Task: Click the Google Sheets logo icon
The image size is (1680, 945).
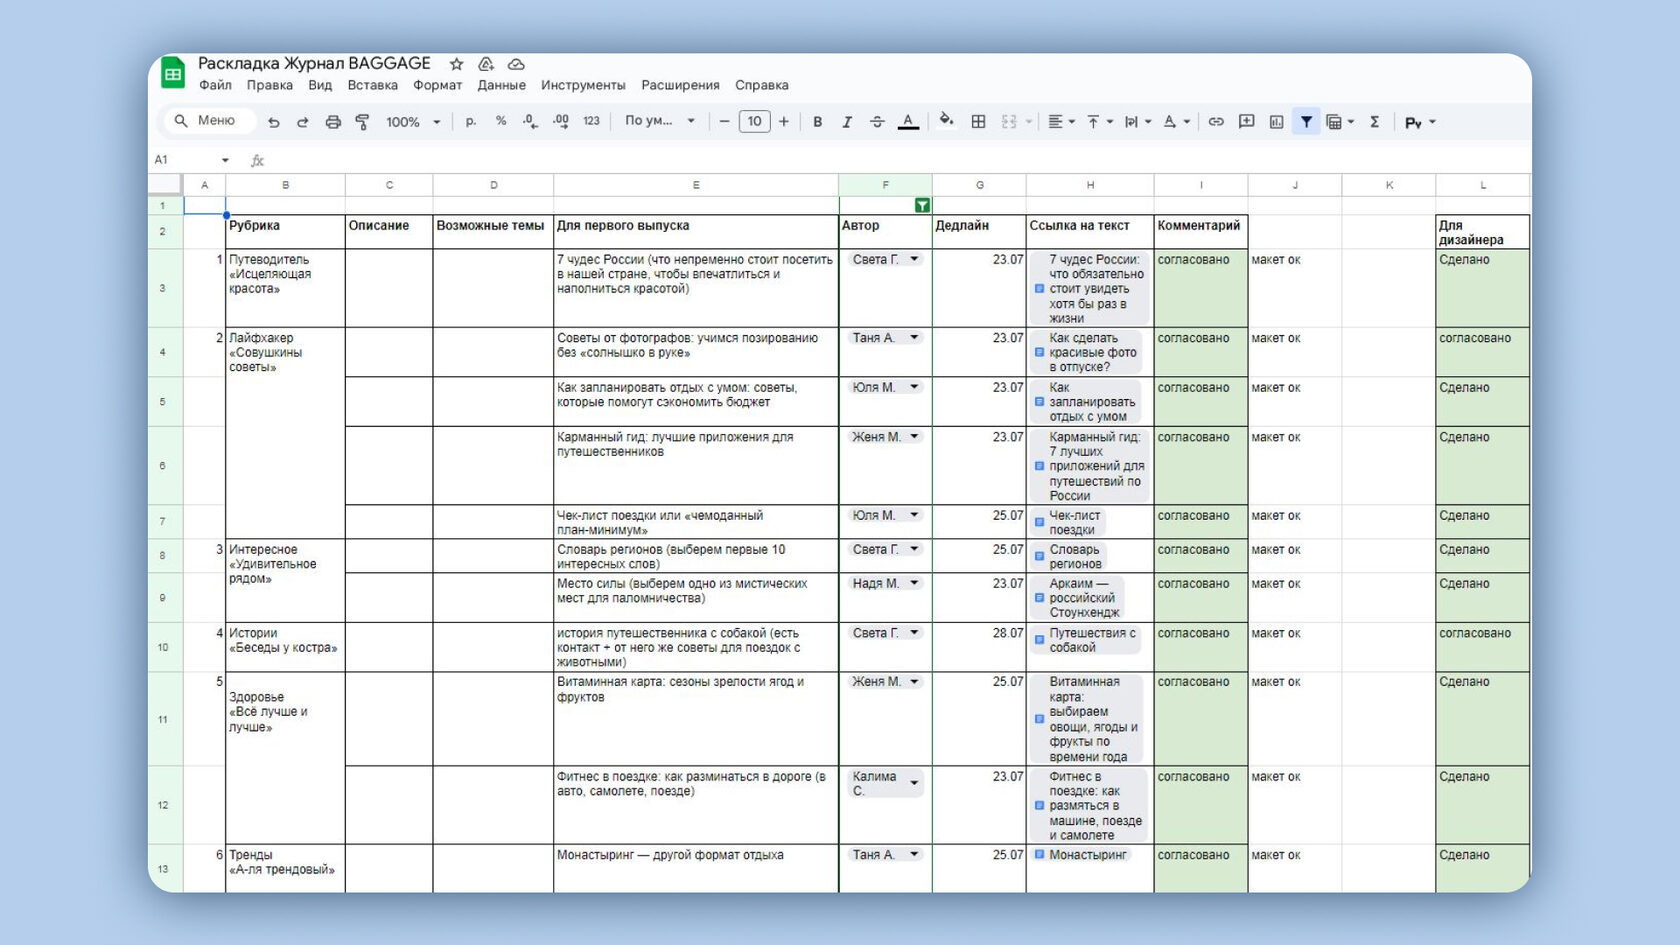Action: (x=173, y=72)
